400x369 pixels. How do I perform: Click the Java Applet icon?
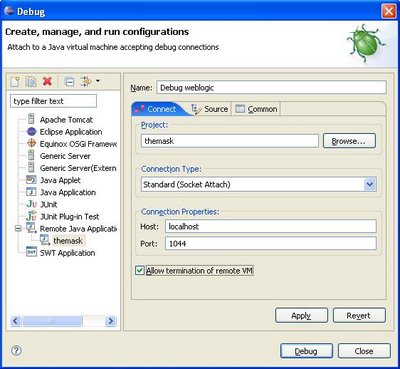(x=31, y=180)
